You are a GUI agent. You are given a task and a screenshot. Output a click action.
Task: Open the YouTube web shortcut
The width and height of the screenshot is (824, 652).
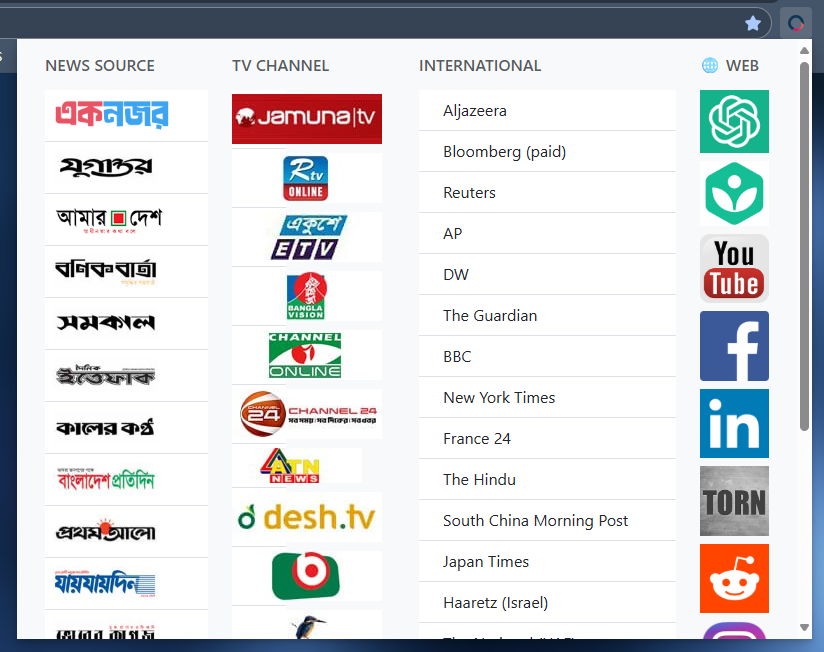734,268
